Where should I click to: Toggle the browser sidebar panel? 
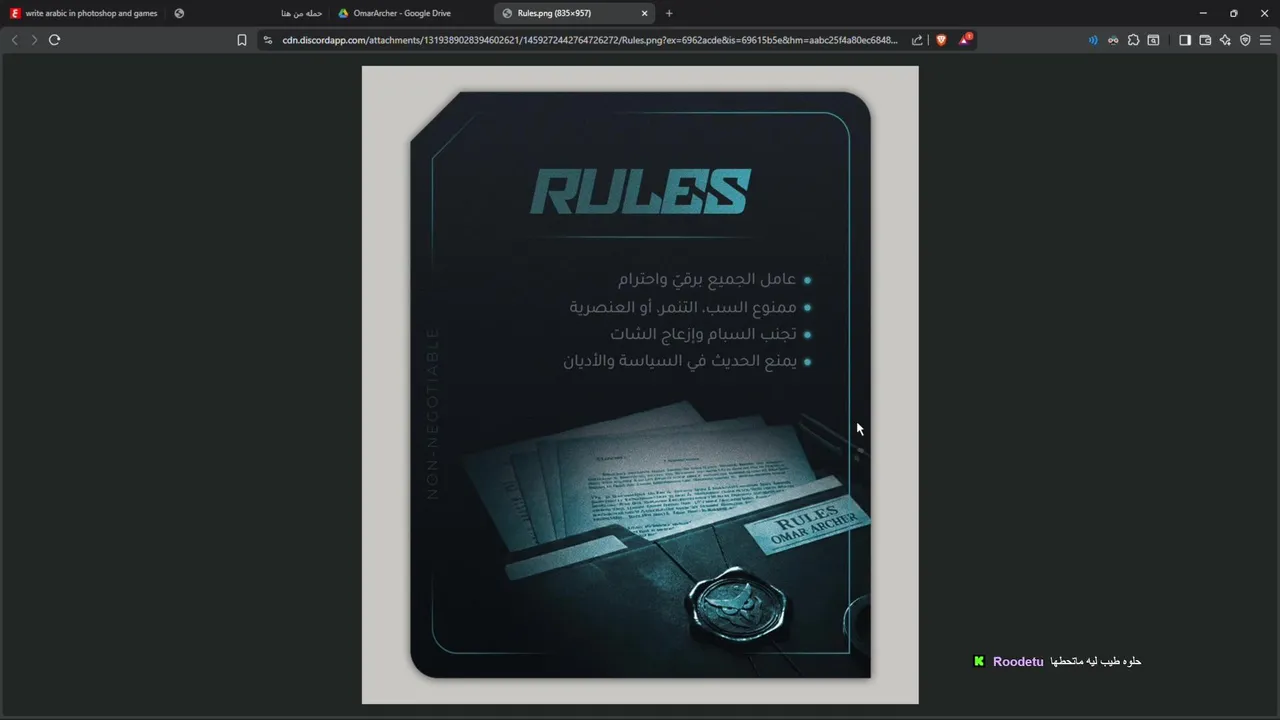[x=1185, y=40]
